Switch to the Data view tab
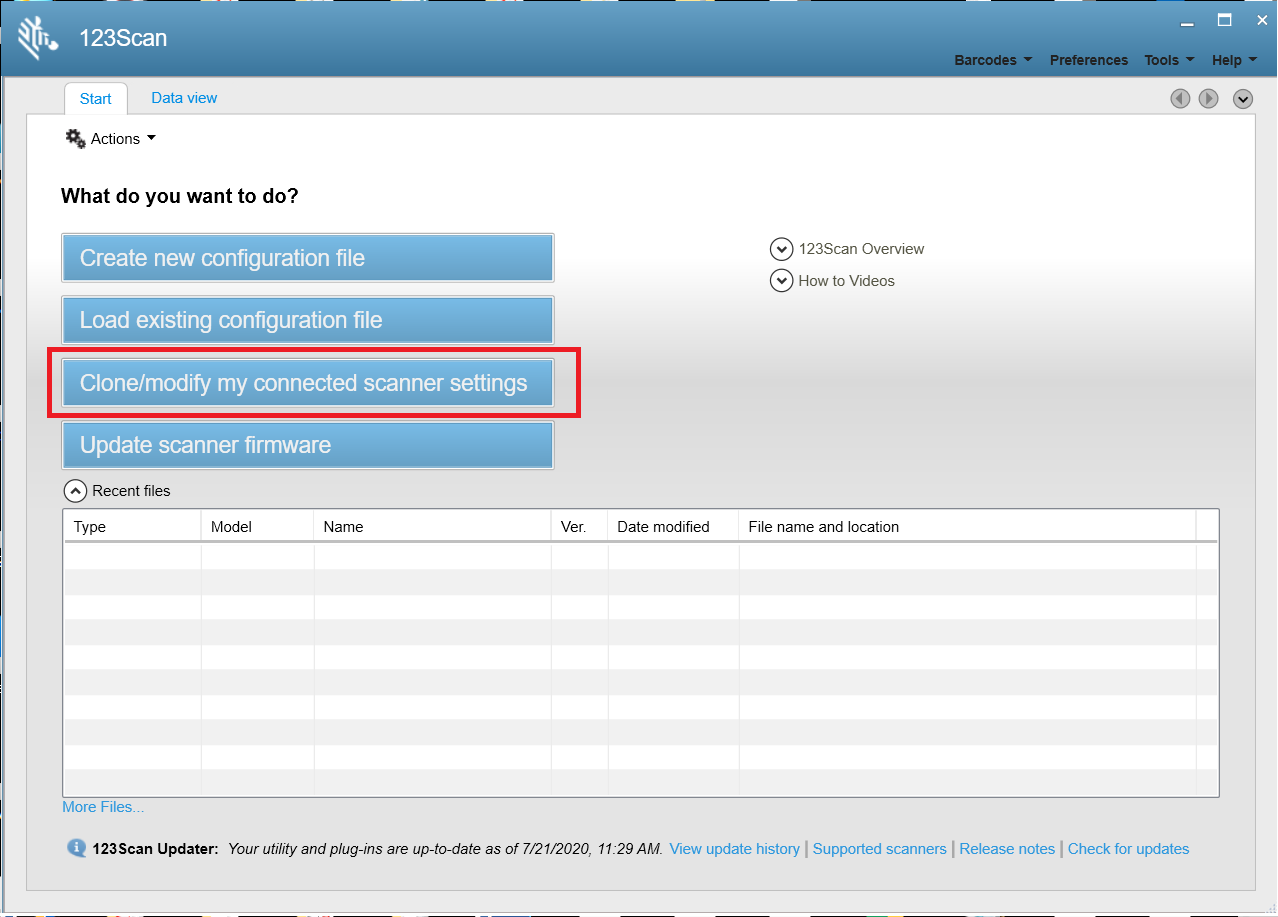Screen dimensions: 1278x917 pos(184,98)
